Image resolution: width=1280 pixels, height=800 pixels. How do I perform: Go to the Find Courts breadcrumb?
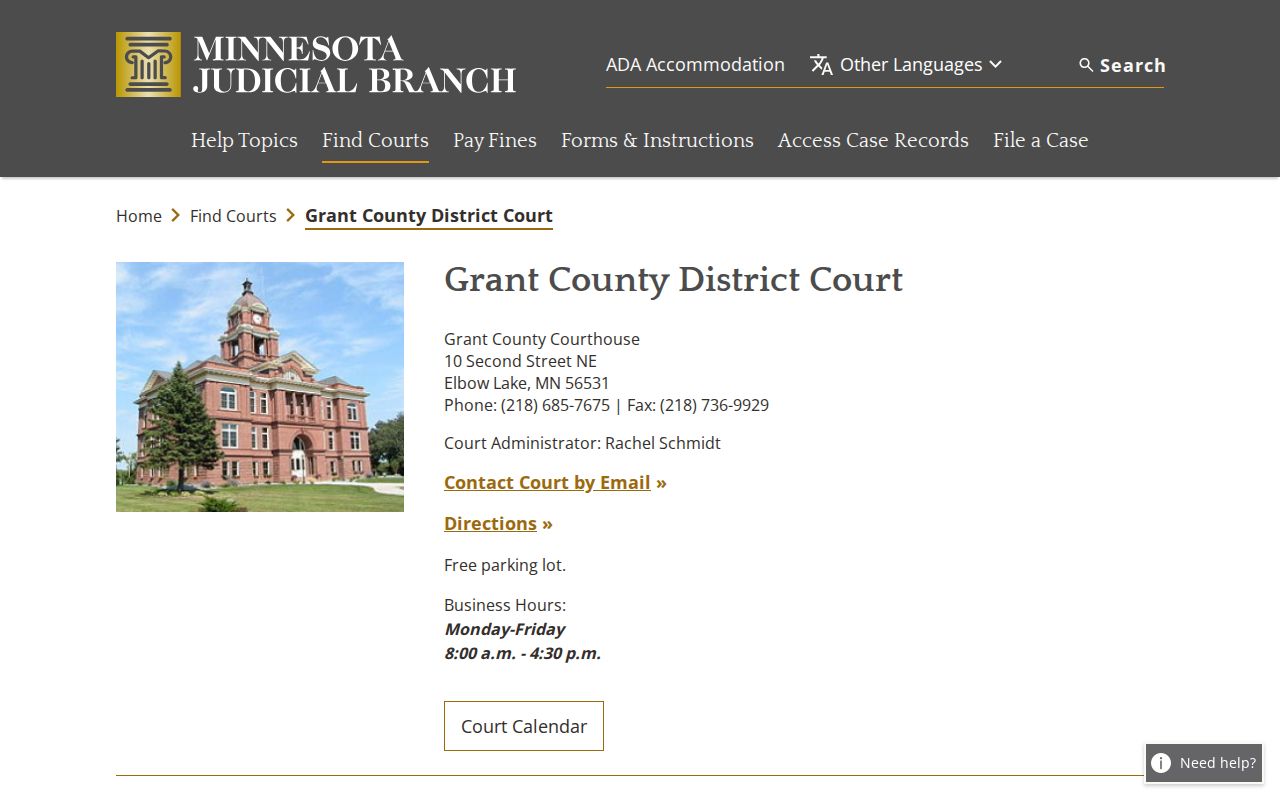[233, 216]
